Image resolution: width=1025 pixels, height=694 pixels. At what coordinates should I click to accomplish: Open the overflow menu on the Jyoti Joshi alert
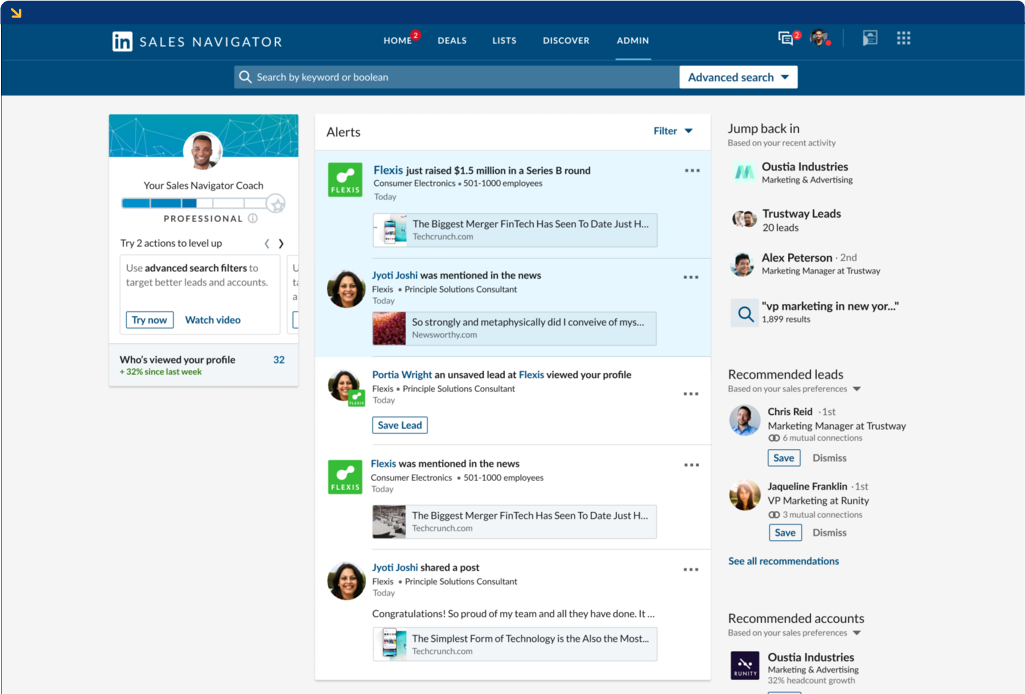coord(691,277)
